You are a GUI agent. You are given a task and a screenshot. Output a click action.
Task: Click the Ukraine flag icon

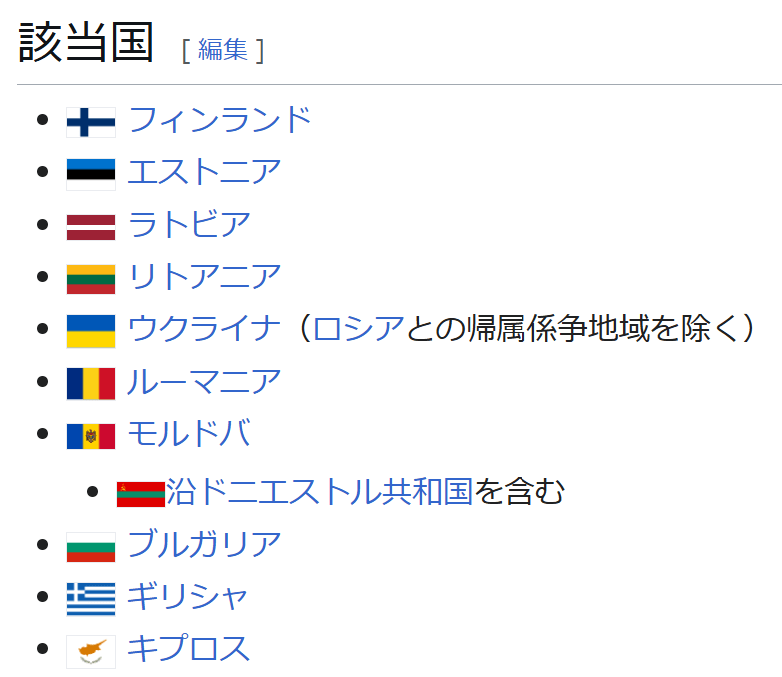[91, 330]
